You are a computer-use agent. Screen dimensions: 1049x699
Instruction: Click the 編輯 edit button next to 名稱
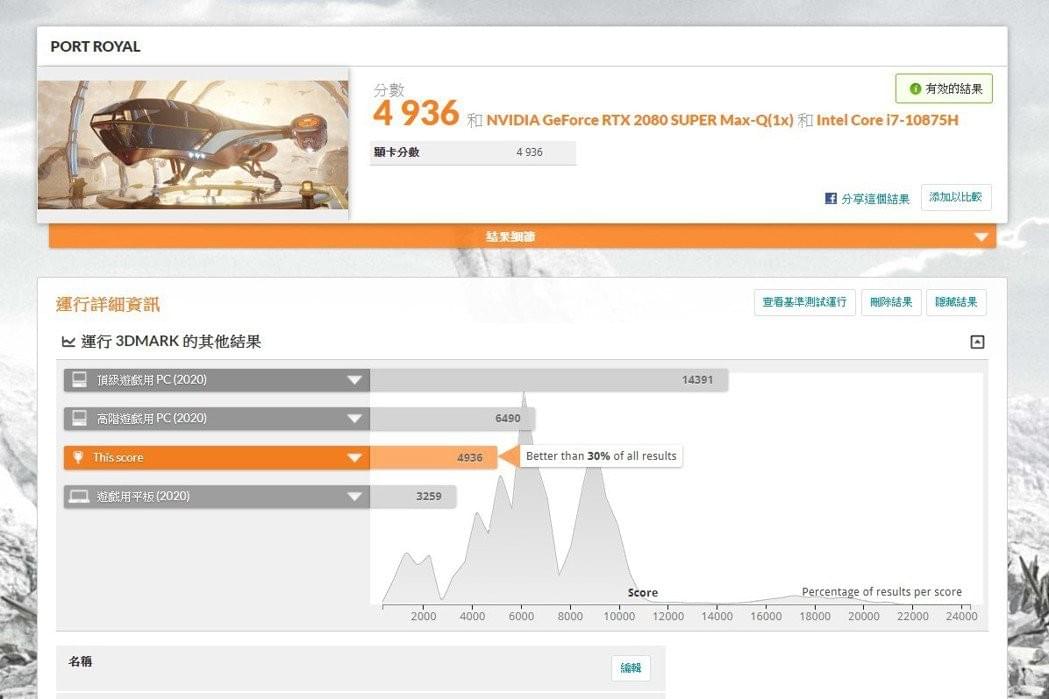pyautogui.click(x=631, y=668)
